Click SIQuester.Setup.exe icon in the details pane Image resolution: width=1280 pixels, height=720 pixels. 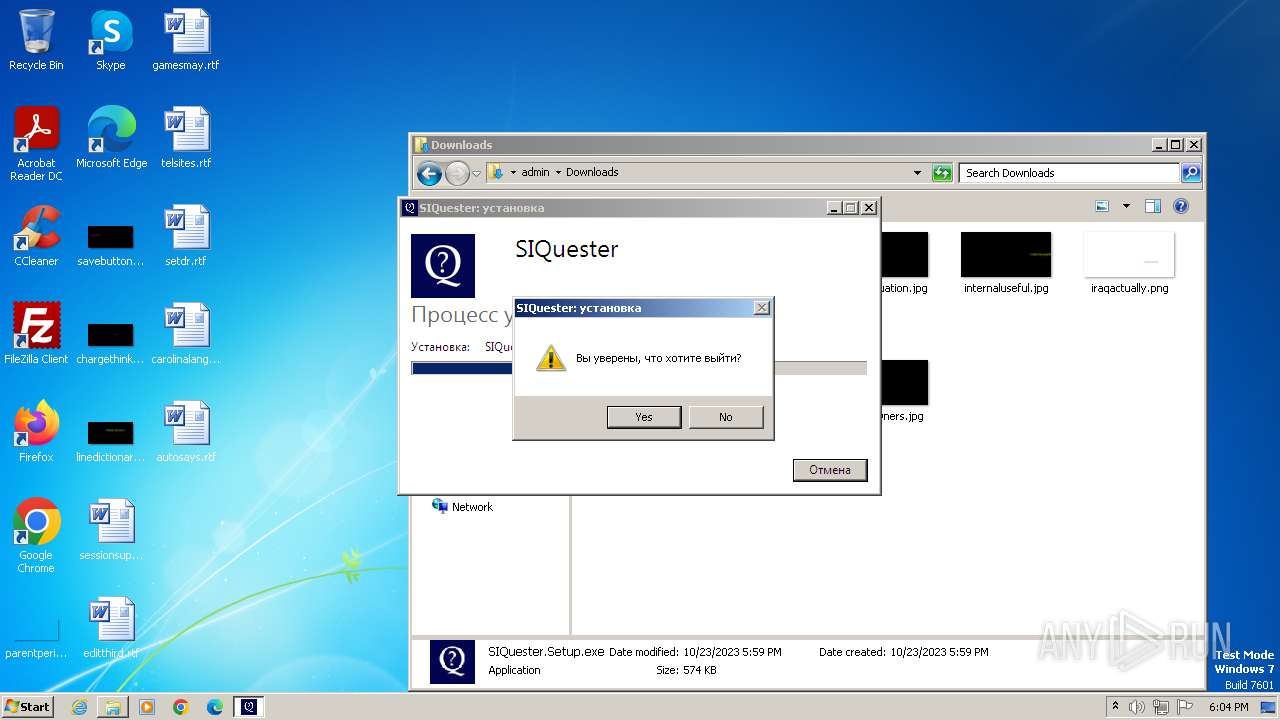point(452,661)
